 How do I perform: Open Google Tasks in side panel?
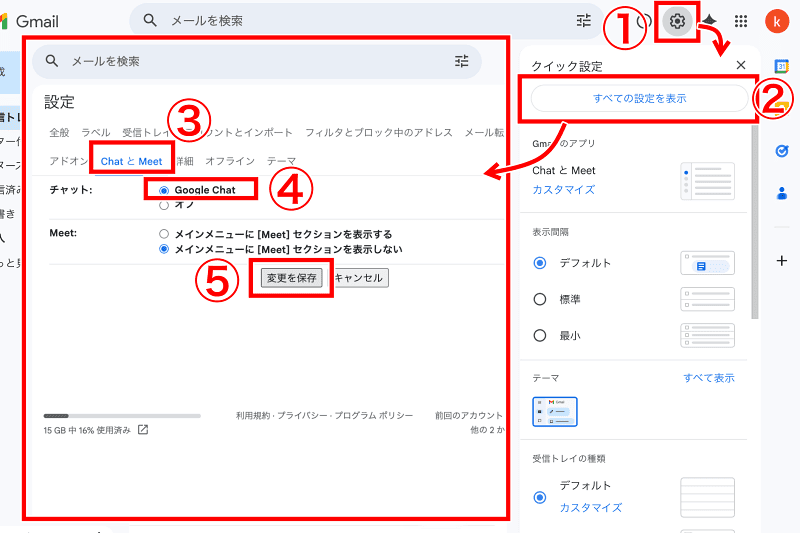[782, 151]
